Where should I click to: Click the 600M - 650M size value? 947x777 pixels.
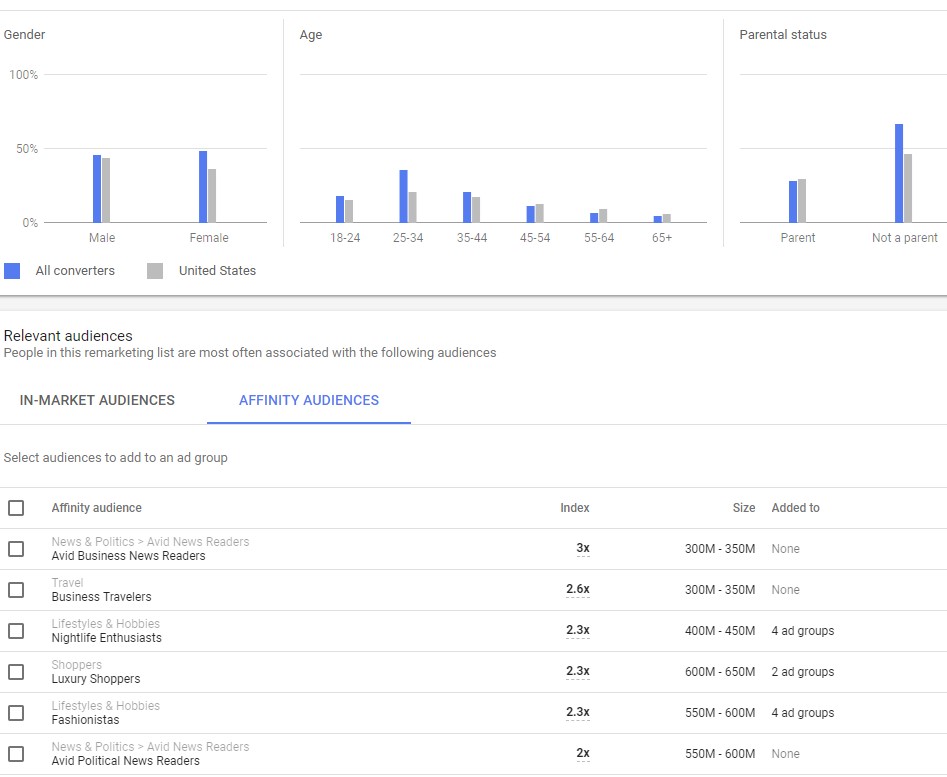(x=720, y=672)
